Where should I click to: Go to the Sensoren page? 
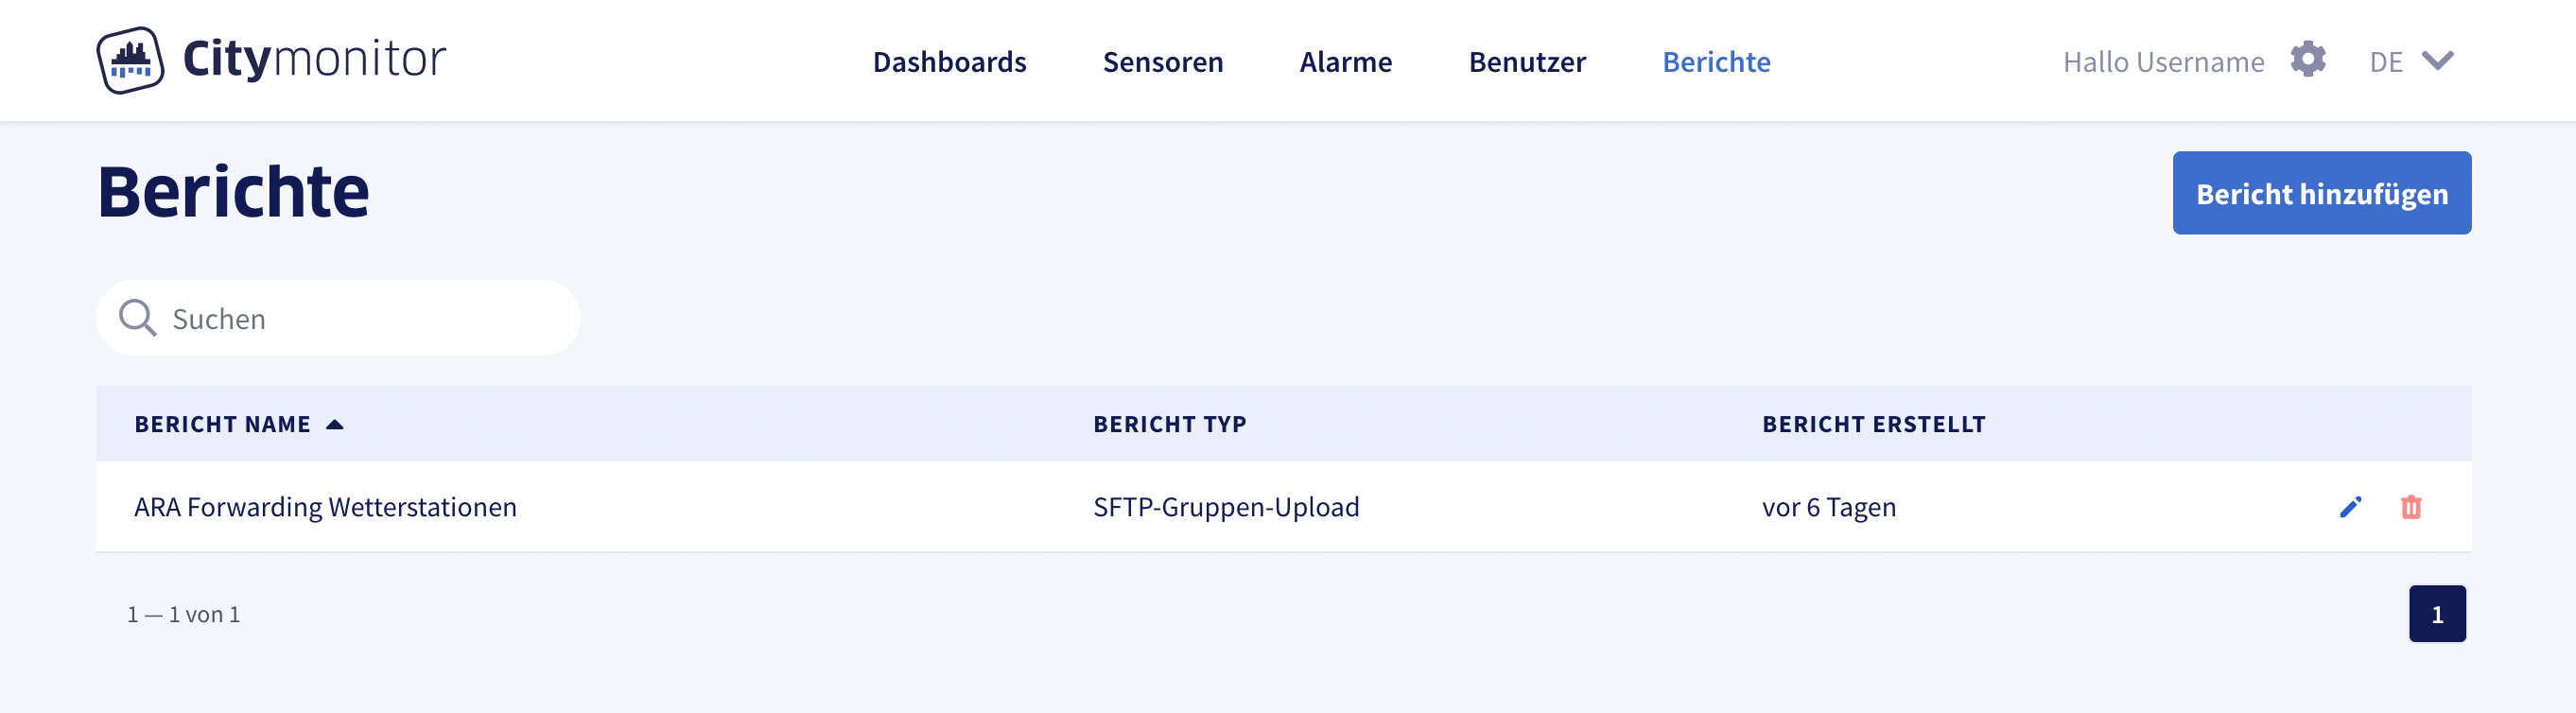click(1162, 62)
